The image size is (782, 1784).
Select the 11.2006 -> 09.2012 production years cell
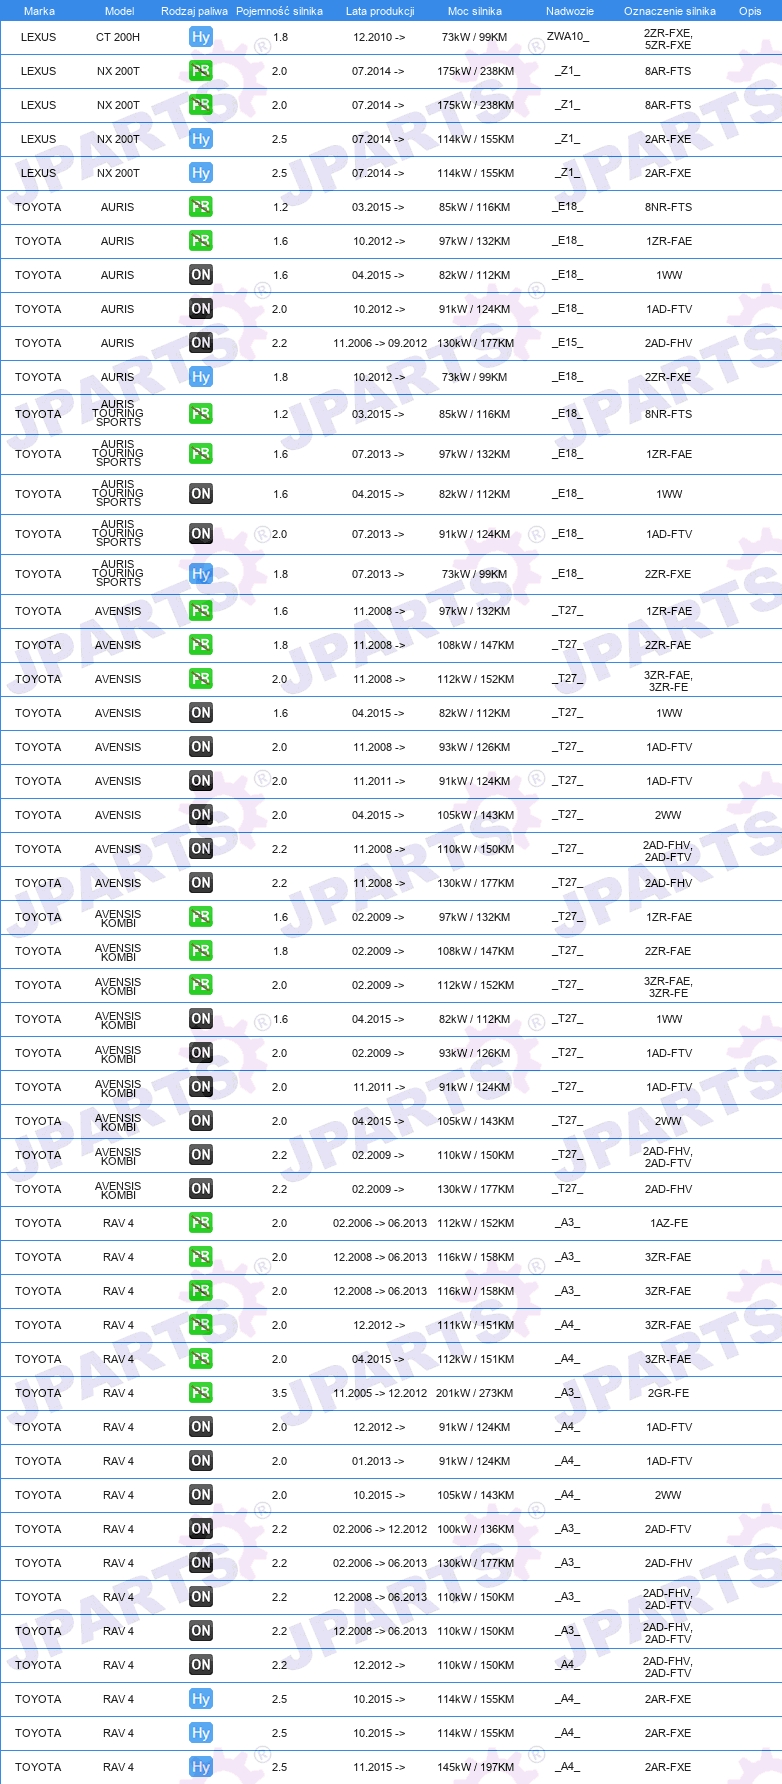click(380, 343)
